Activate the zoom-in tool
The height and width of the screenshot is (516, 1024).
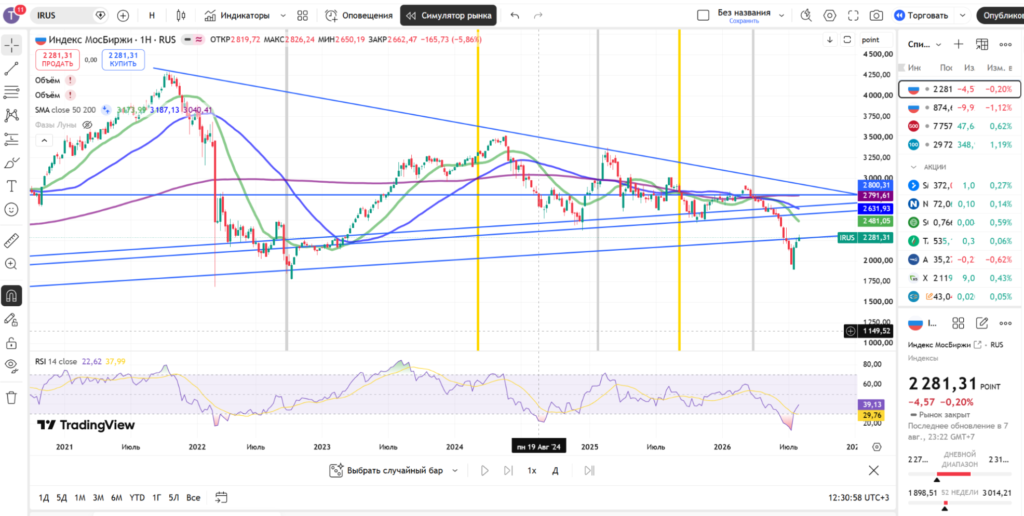12,264
